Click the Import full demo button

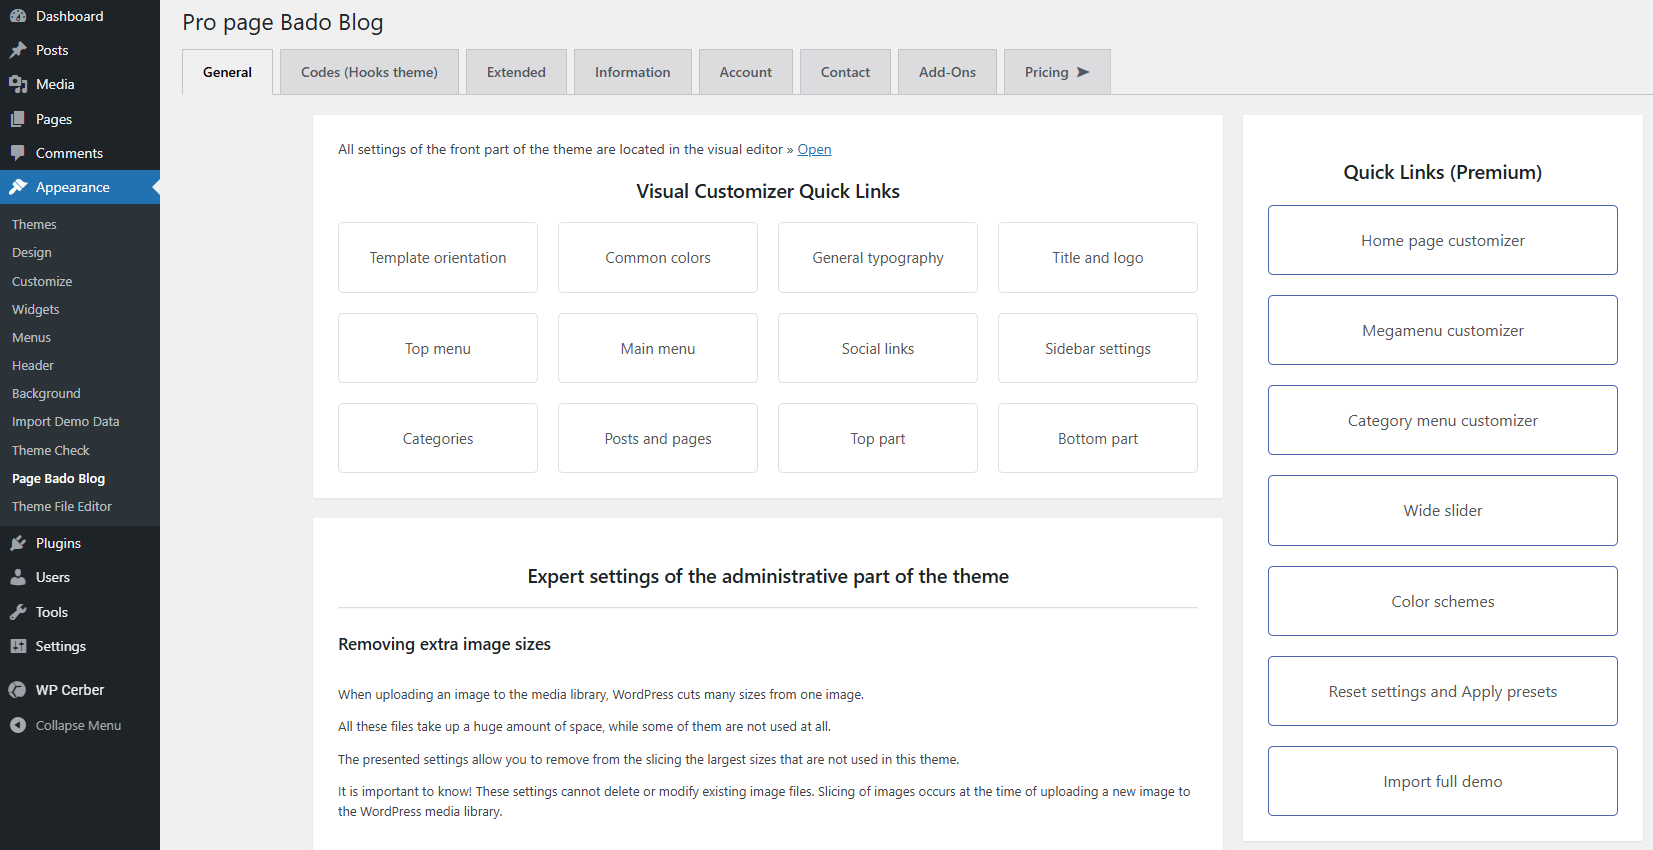pos(1443,781)
